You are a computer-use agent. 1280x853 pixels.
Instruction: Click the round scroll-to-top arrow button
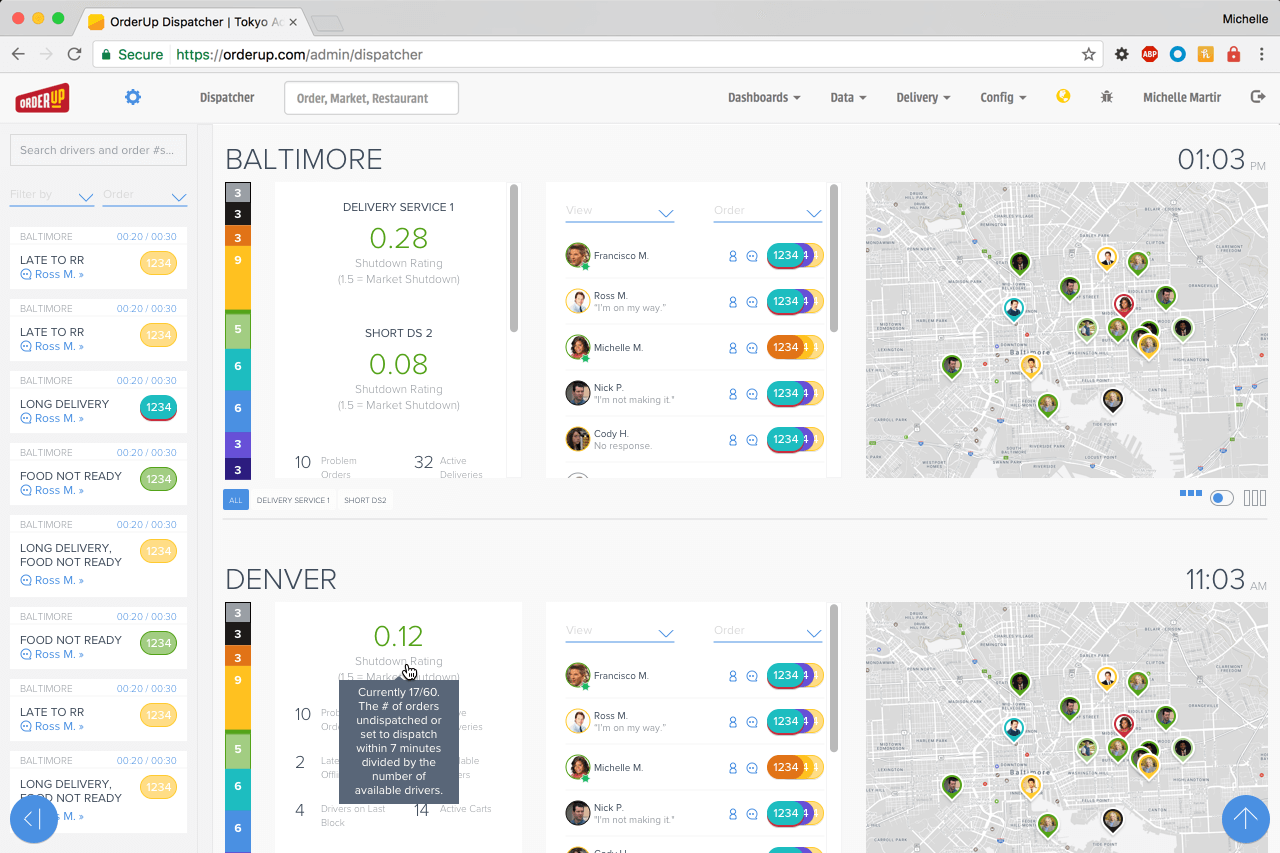(x=1246, y=819)
